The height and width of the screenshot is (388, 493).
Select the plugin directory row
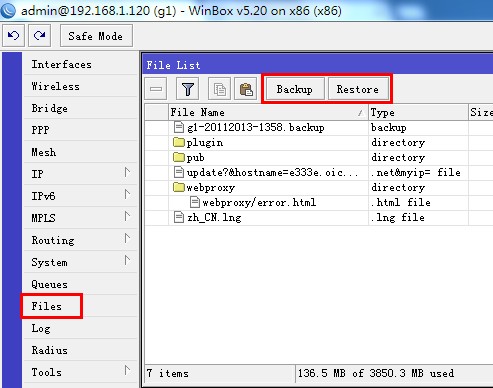point(319,142)
